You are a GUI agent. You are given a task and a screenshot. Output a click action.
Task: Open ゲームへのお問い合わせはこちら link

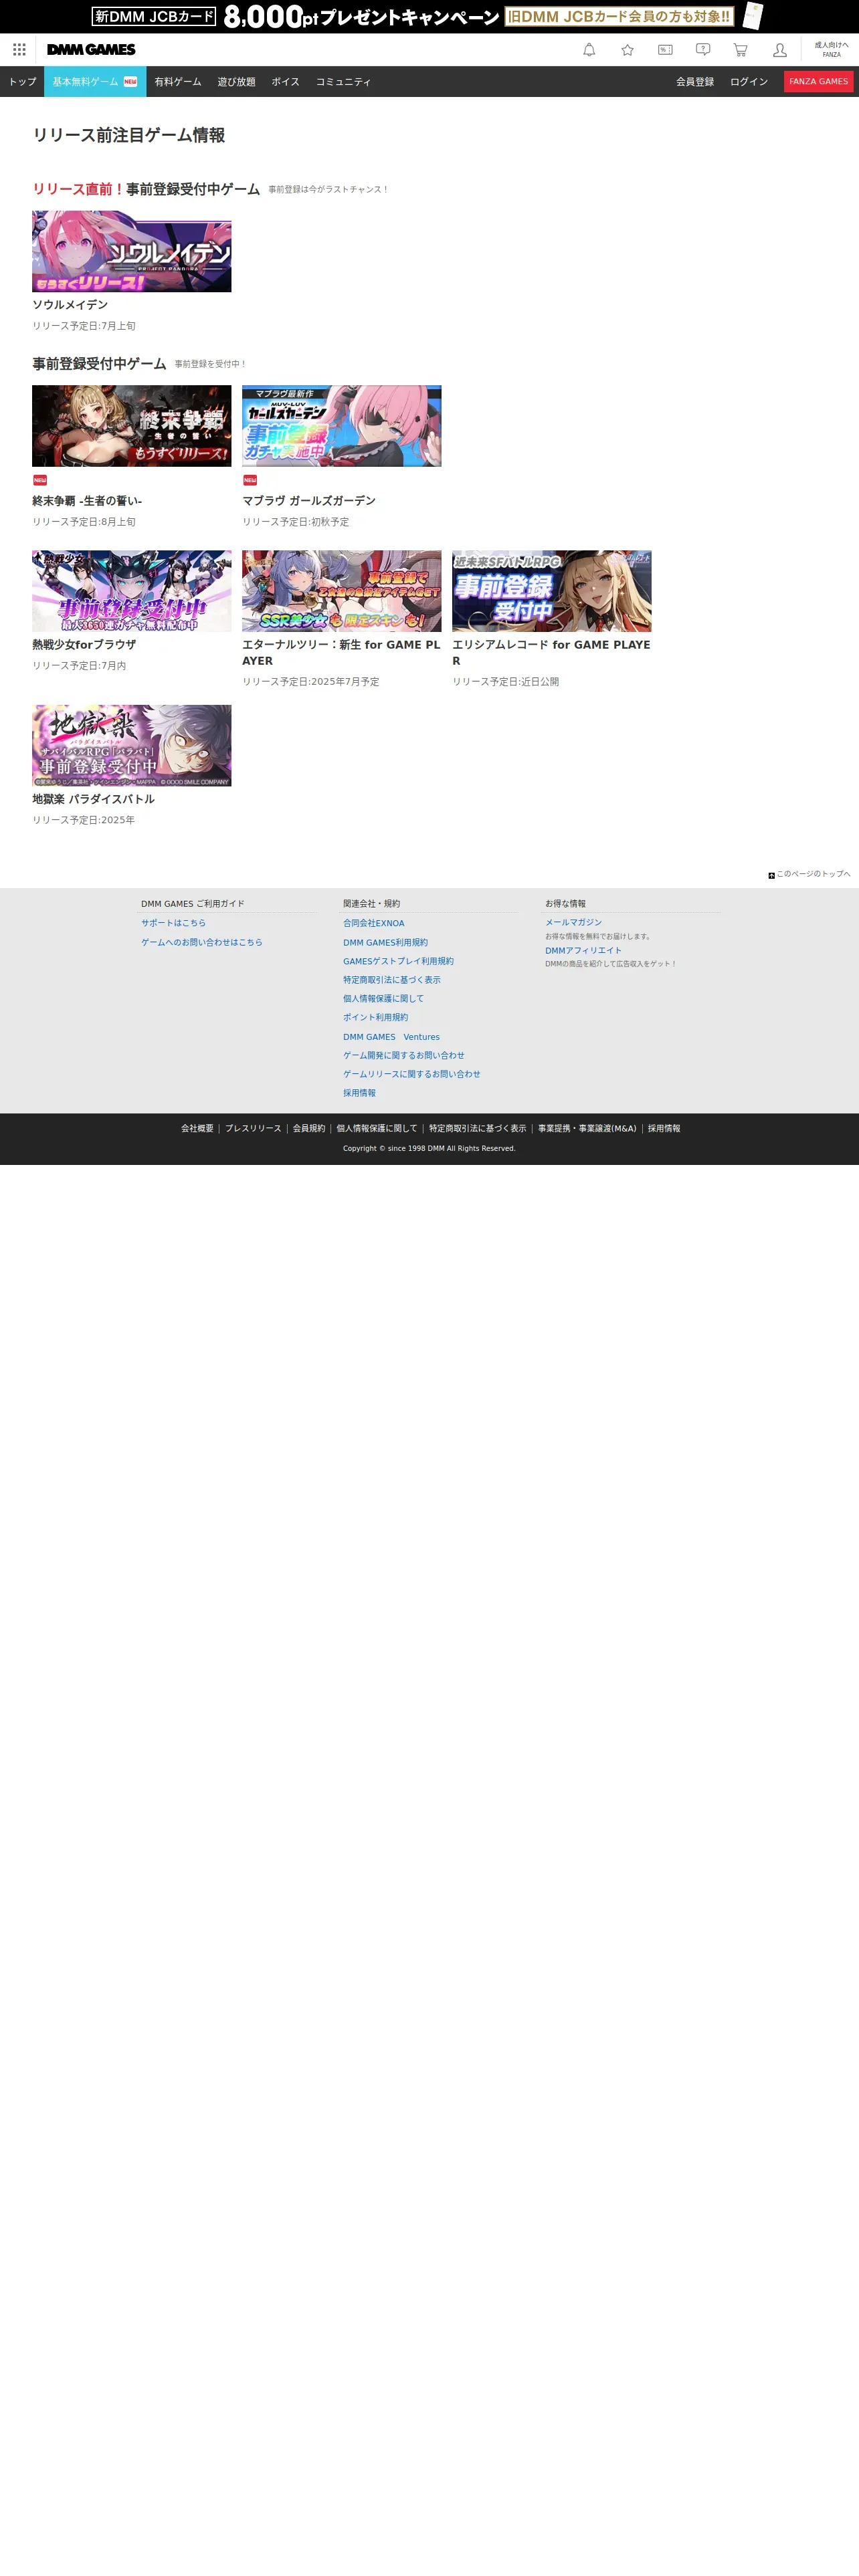coord(201,942)
